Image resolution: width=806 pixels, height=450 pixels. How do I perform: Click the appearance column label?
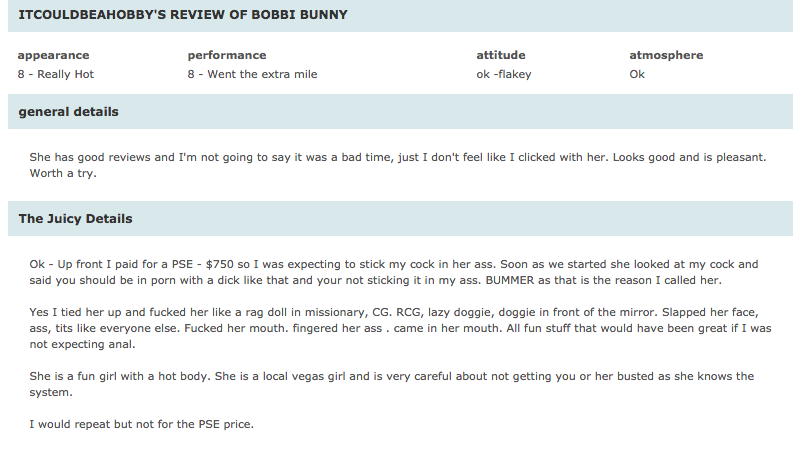coord(53,55)
